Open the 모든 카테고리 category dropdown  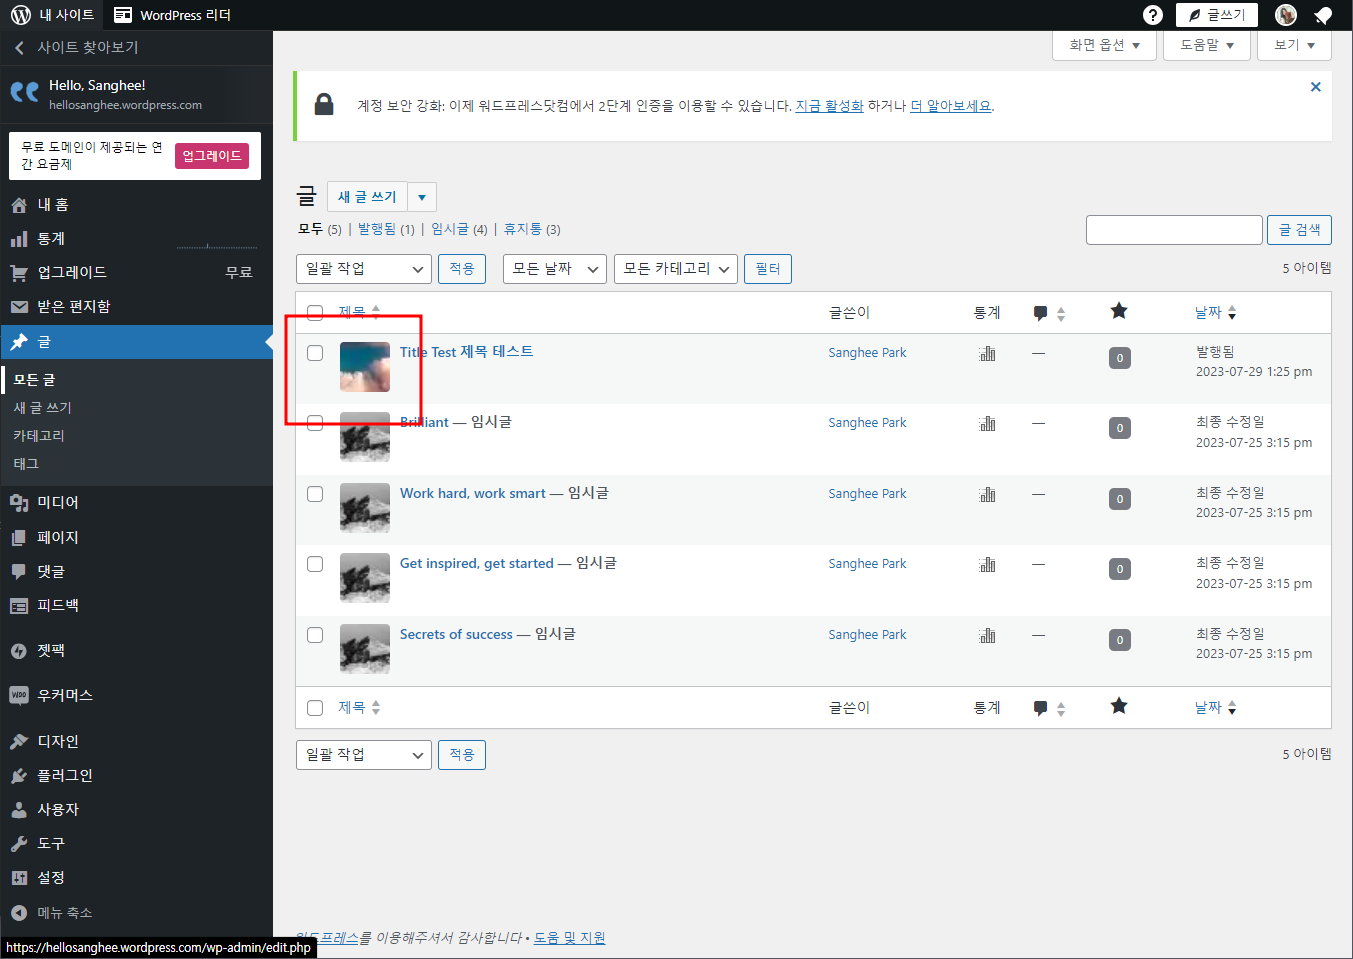pyautogui.click(x=676, y=269)
